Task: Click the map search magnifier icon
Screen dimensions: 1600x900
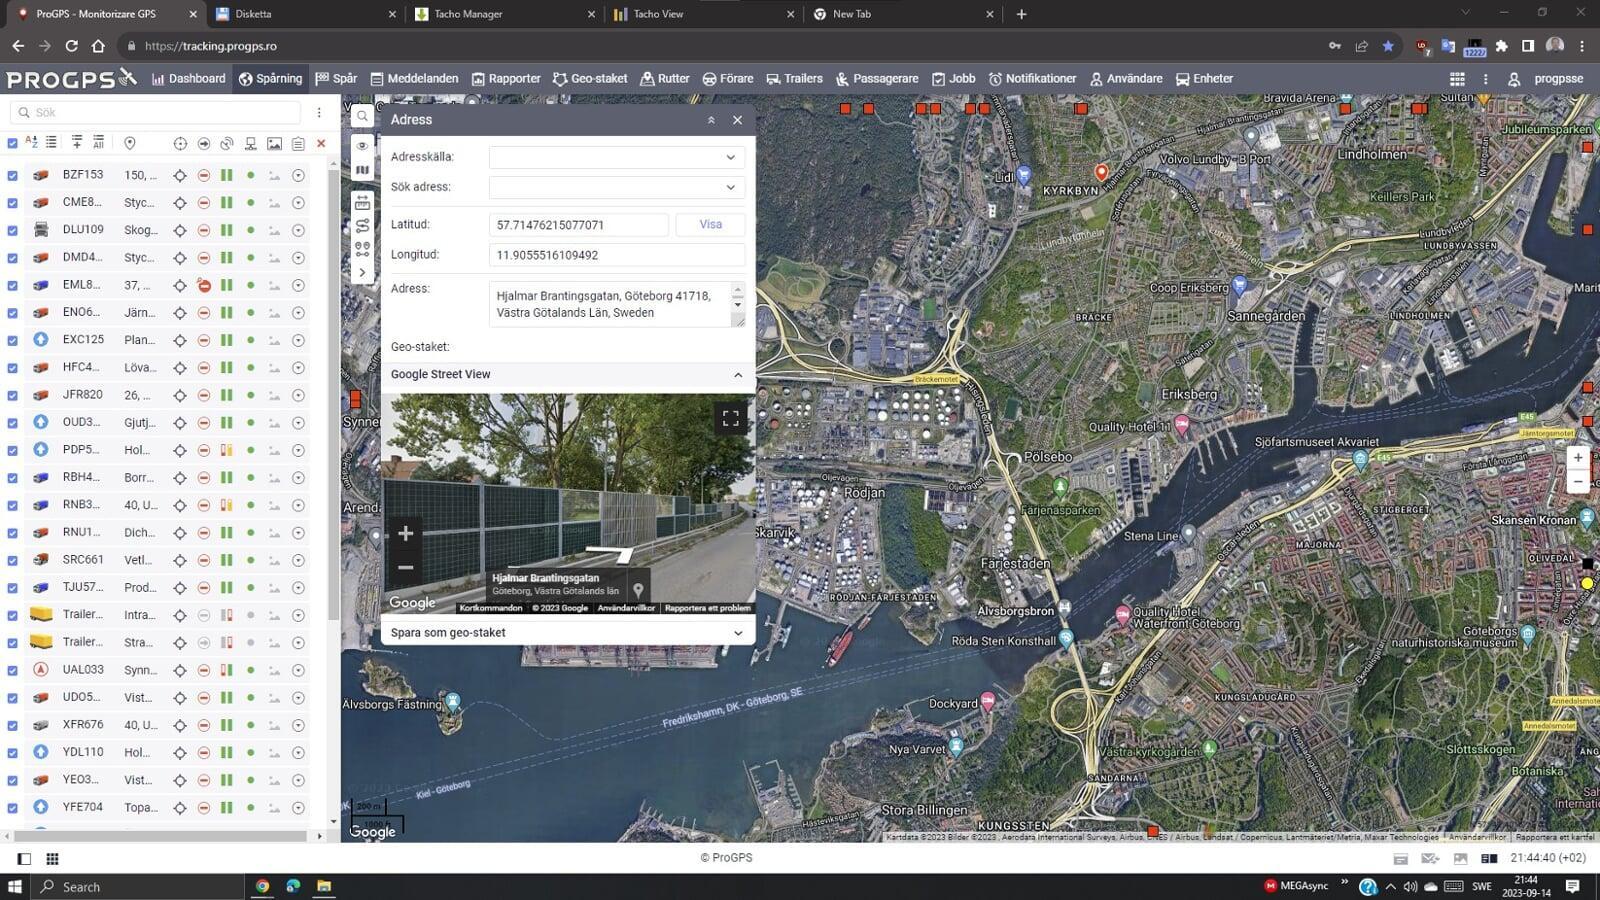Action: pos(362,116)
